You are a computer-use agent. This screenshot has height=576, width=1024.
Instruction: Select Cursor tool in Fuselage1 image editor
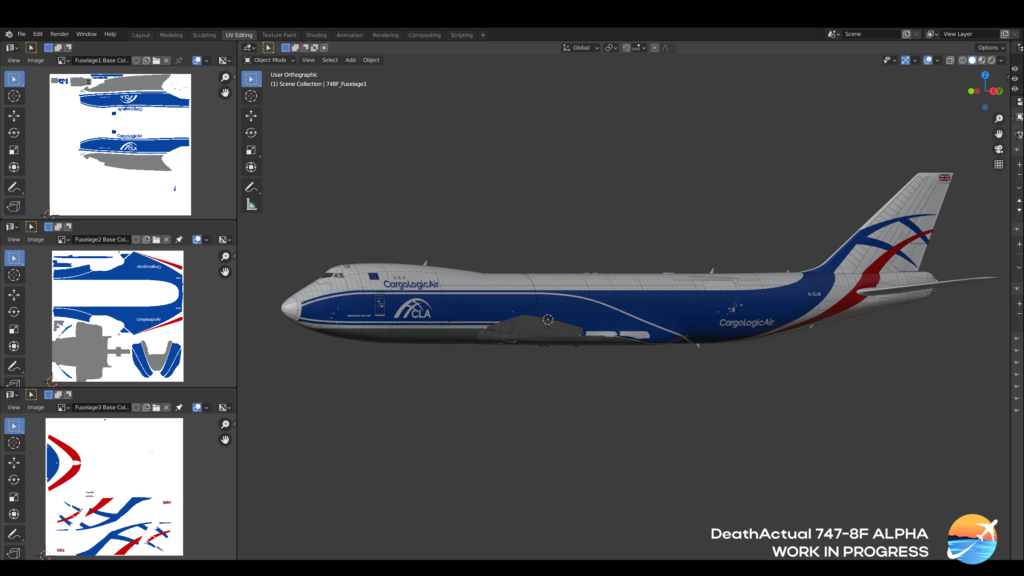point(14,96)
